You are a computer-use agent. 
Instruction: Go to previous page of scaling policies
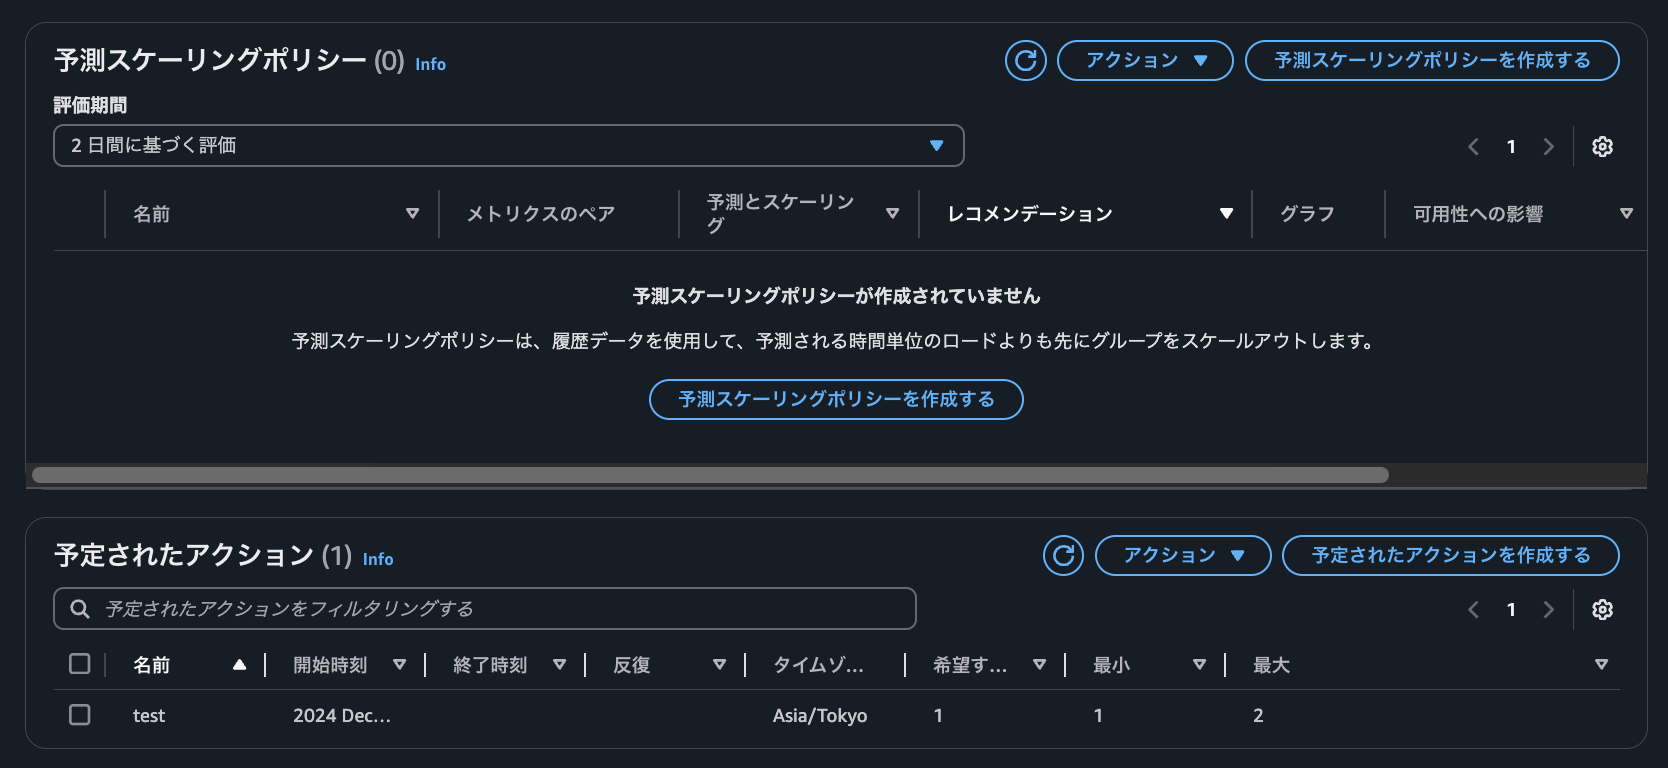1473,146
